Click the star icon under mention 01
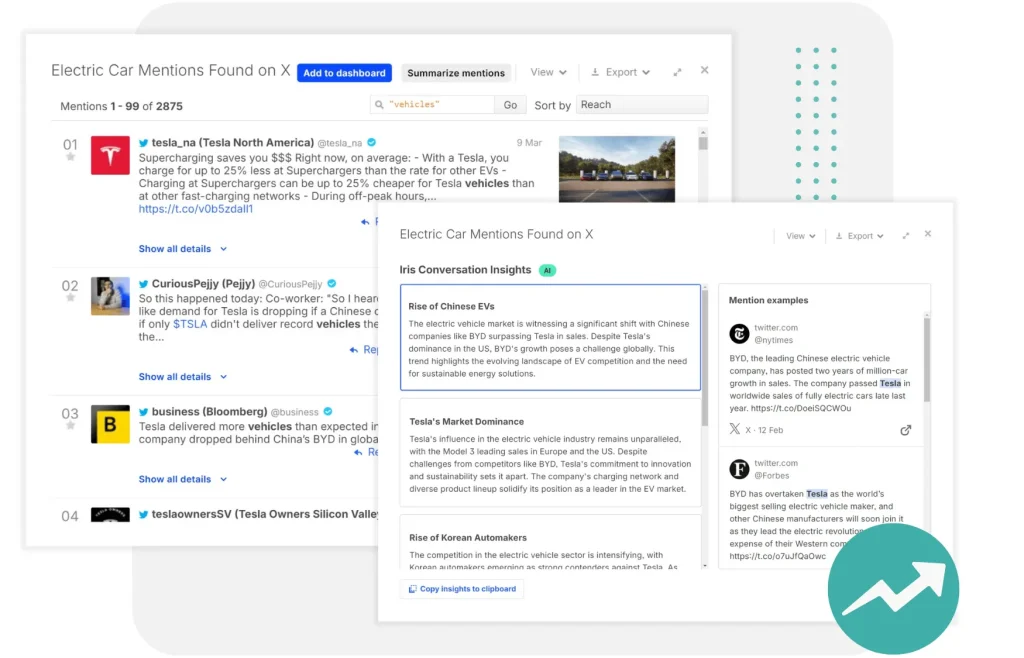The width and height of the screenshot is (1024, 658). pyautogui.click(x=70, y=157)
